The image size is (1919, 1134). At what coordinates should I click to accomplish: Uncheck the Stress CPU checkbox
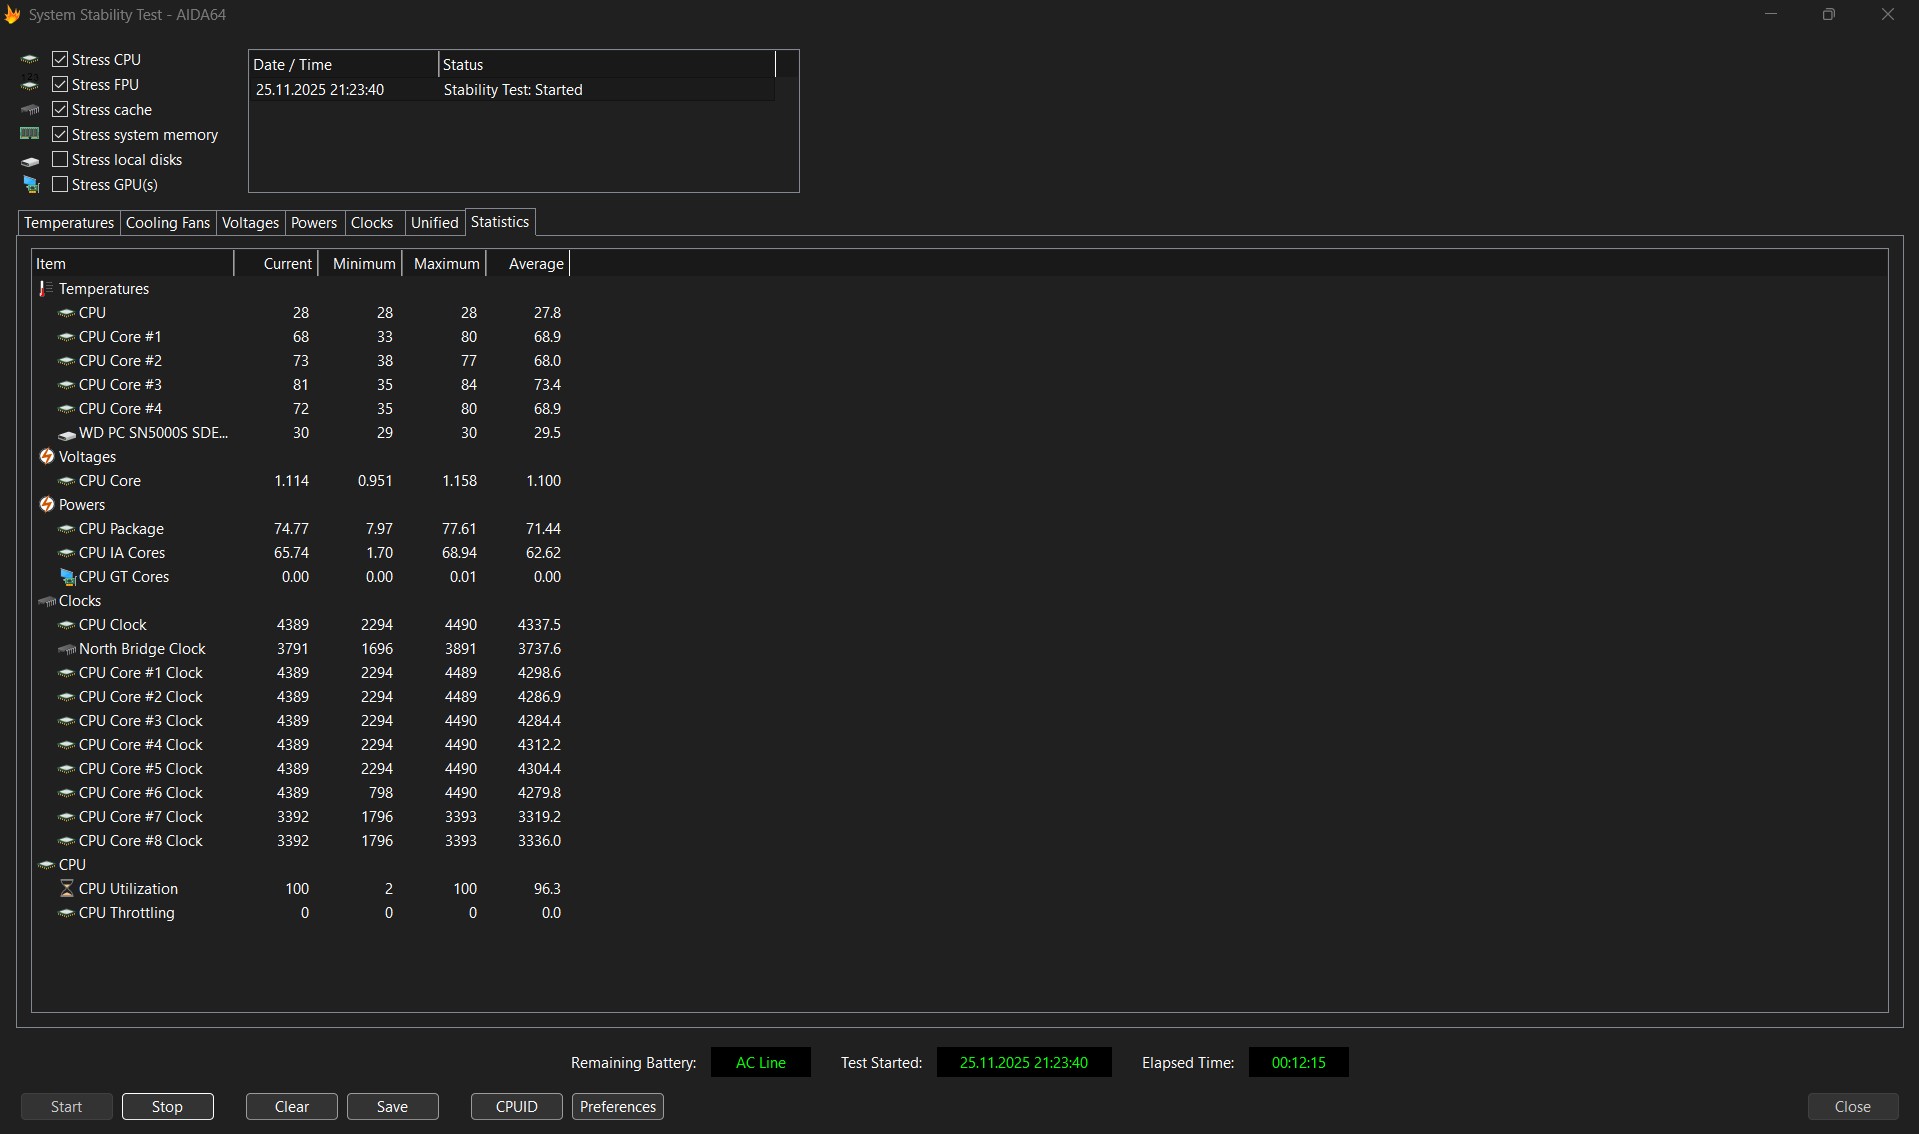(60, 60)
